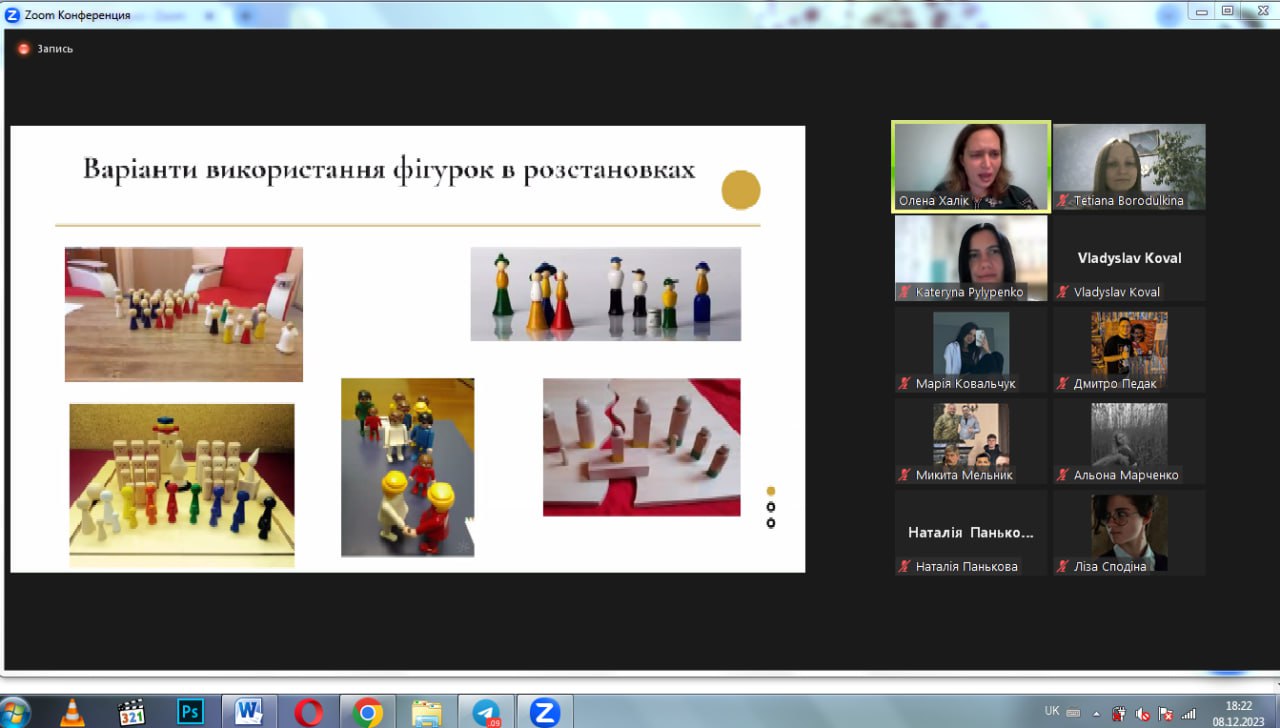Open the Windows Start menu

pos(16,712)
